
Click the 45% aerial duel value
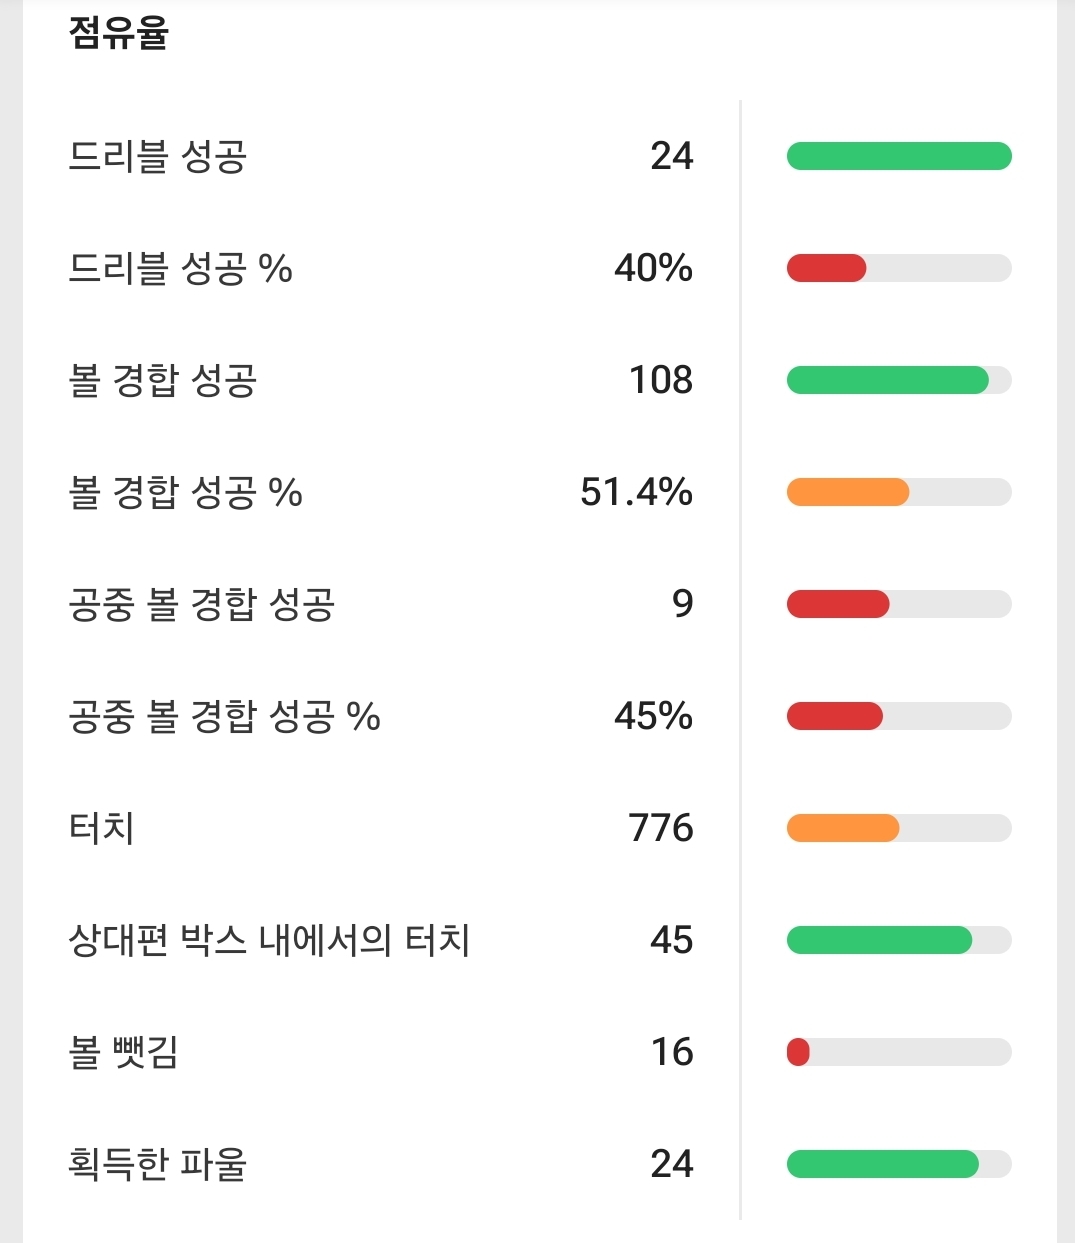(653, 716)
